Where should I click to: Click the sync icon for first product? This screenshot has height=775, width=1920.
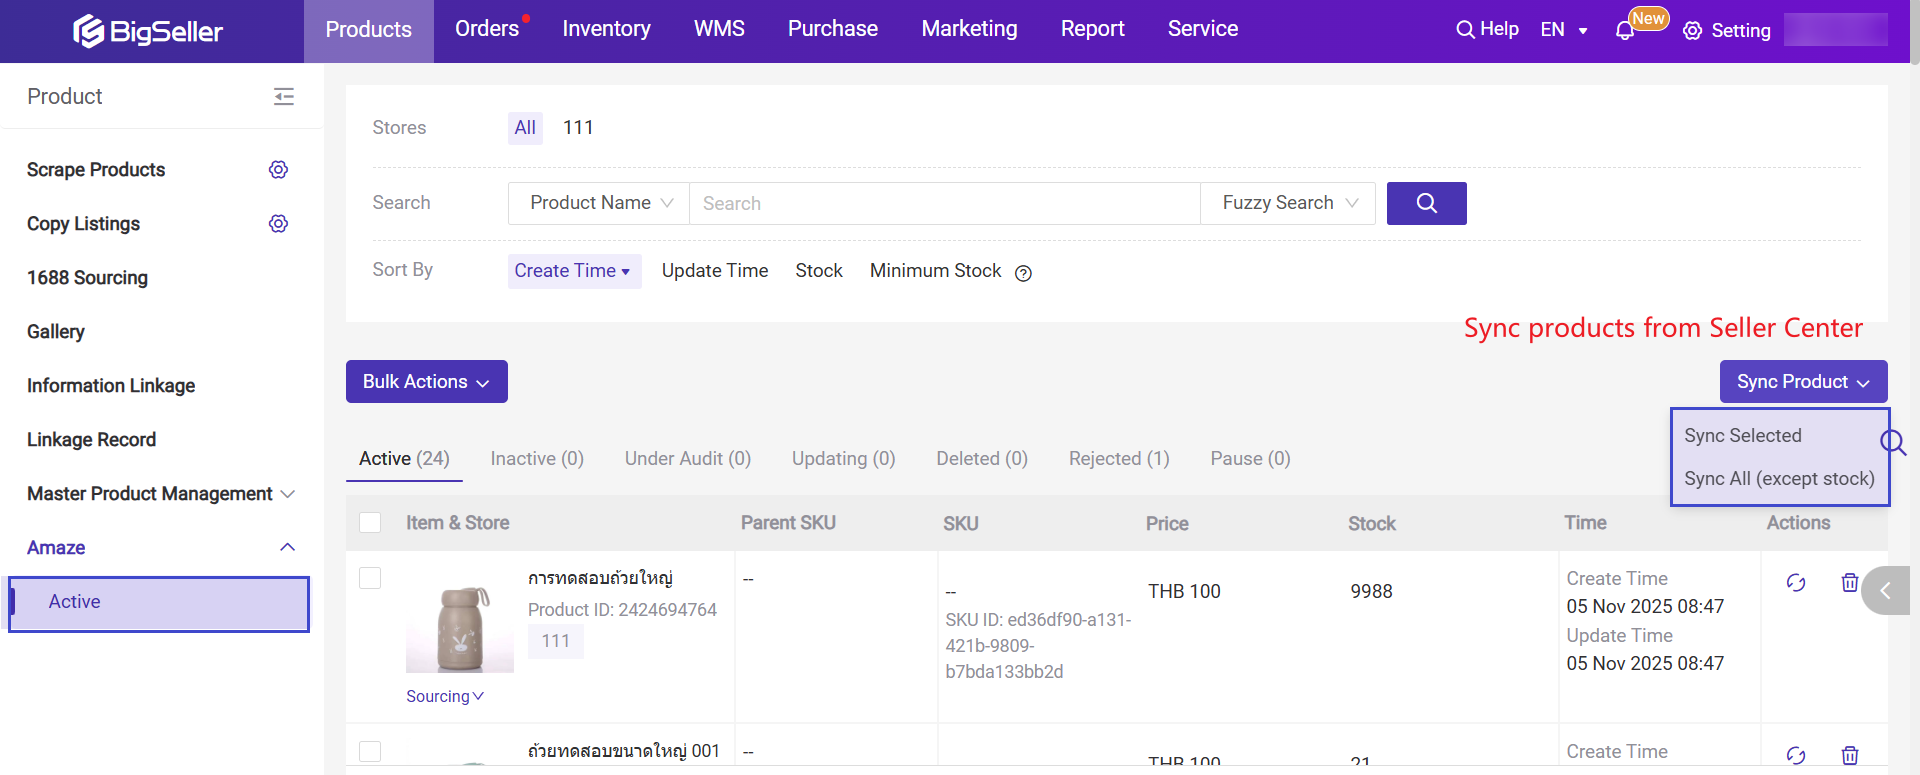pos(1796,583)
